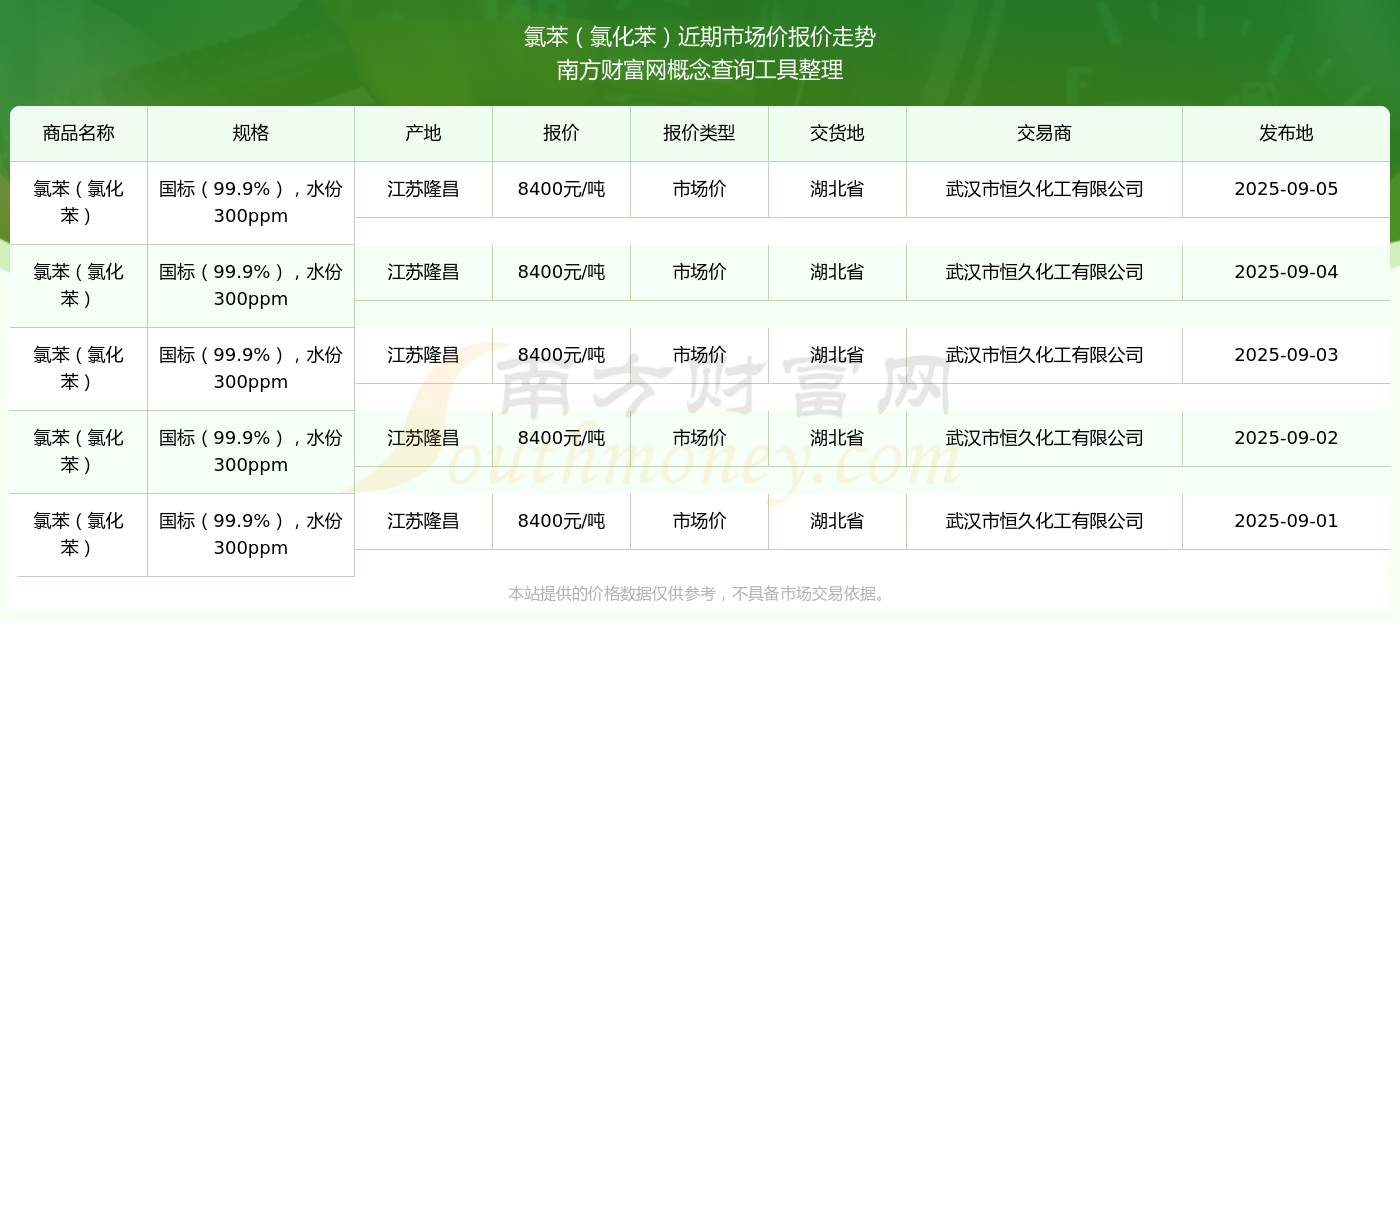Screen dimensions: 1400x1205
Task: Click 市场价 in the 2025-09-01 row
Action: pos(700,521)
